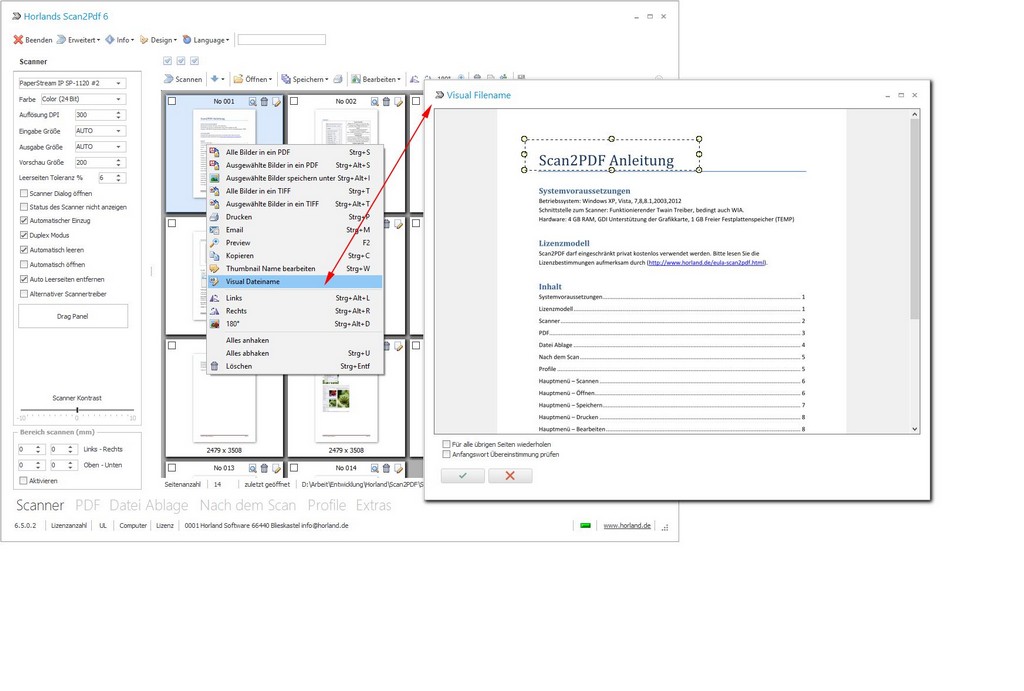Open the Speichern toolbar dropdown
Image resolution: width=1024 pixels, height=691 pixels.
[x=305, y=79]
